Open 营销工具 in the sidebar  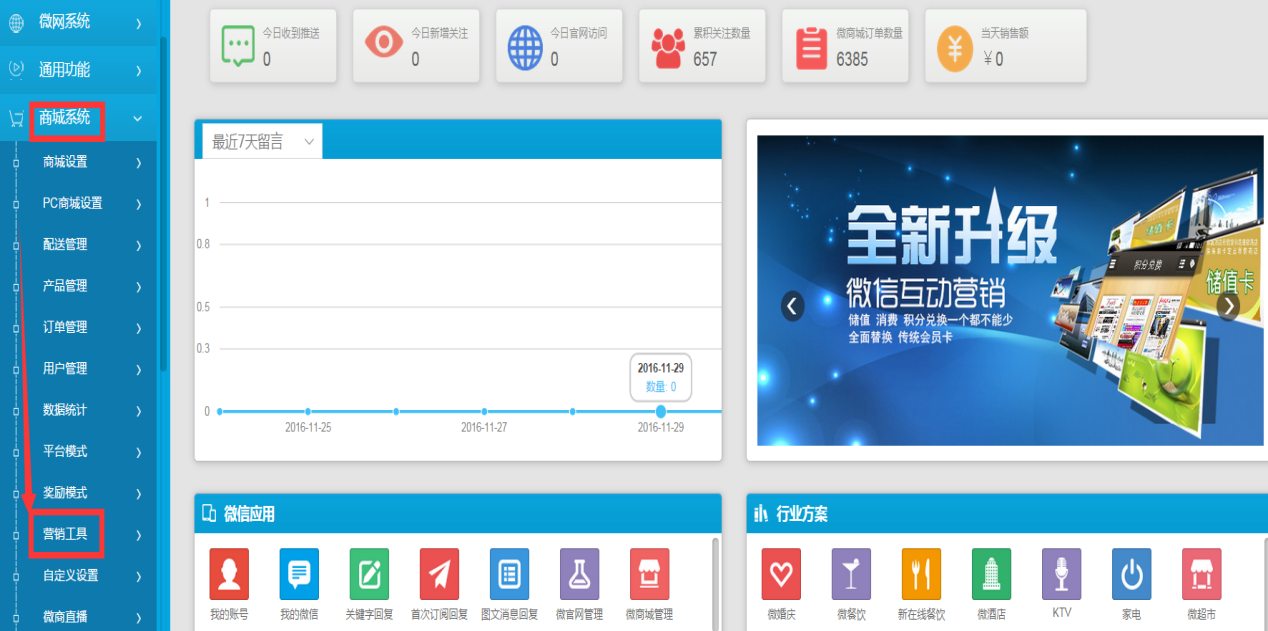(x=66, y=534)
